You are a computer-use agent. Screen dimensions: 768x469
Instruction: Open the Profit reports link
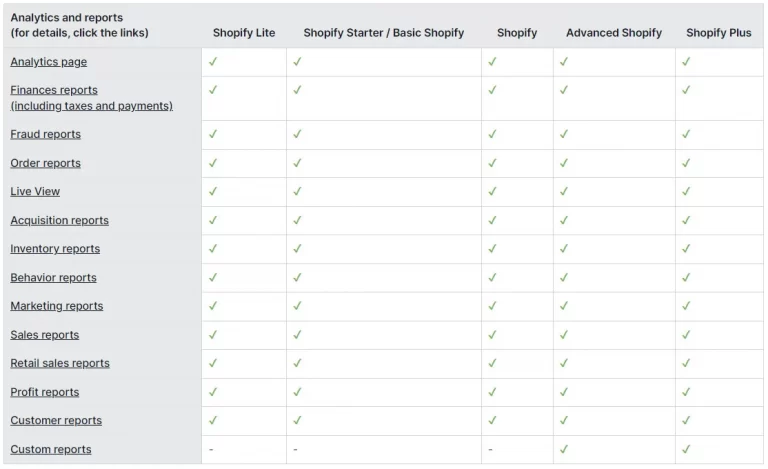click(45, 392)
